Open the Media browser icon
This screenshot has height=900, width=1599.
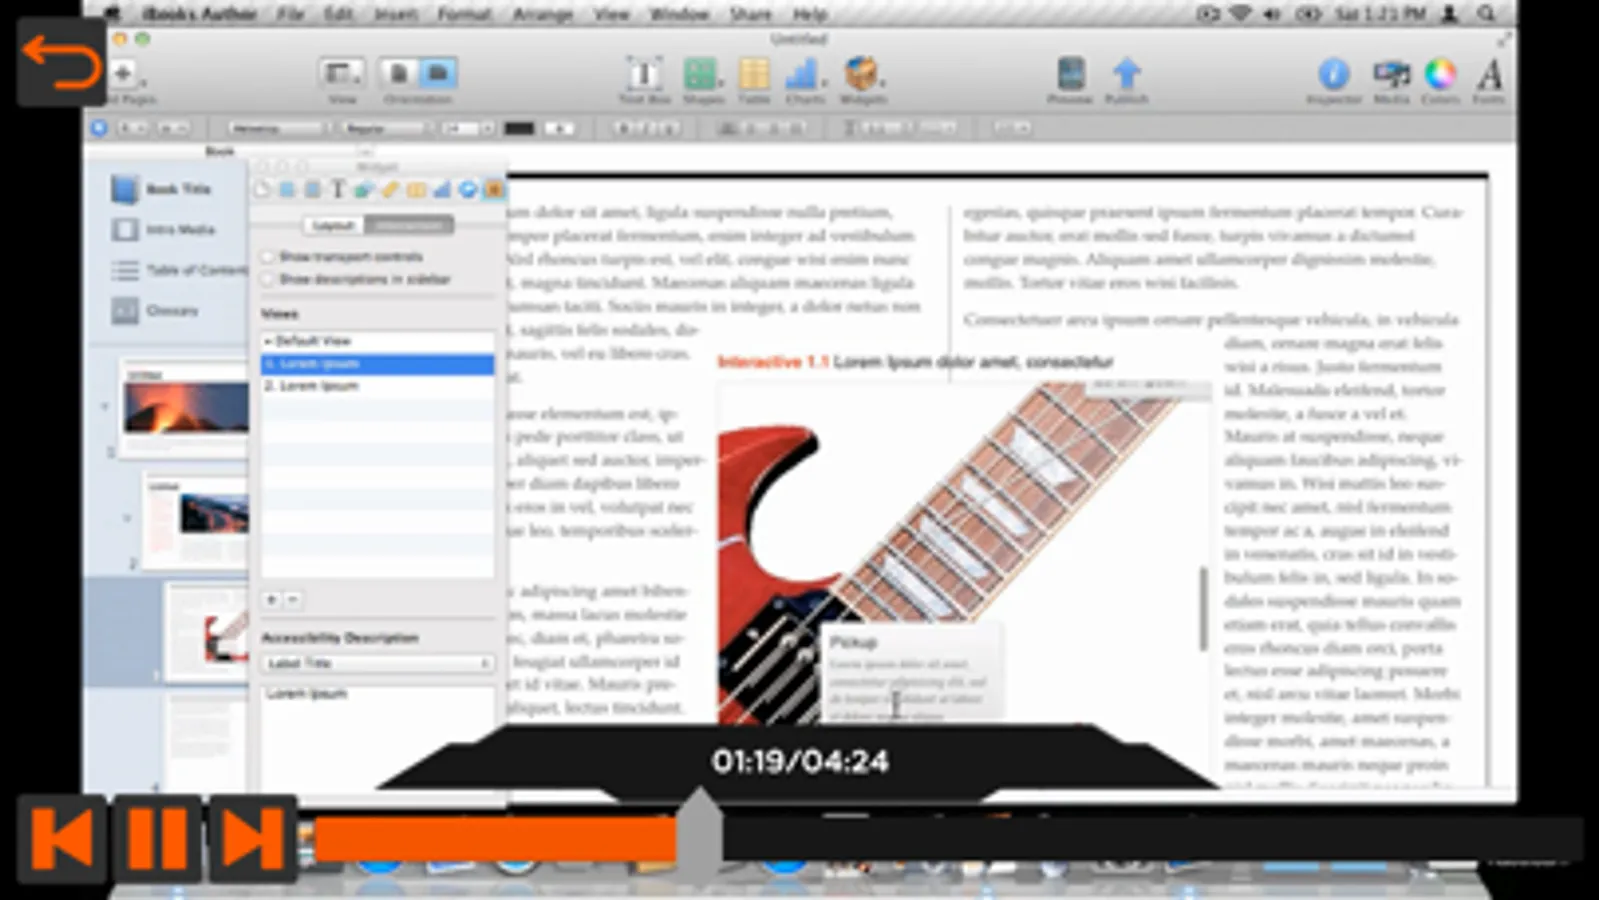point(1391,74)
